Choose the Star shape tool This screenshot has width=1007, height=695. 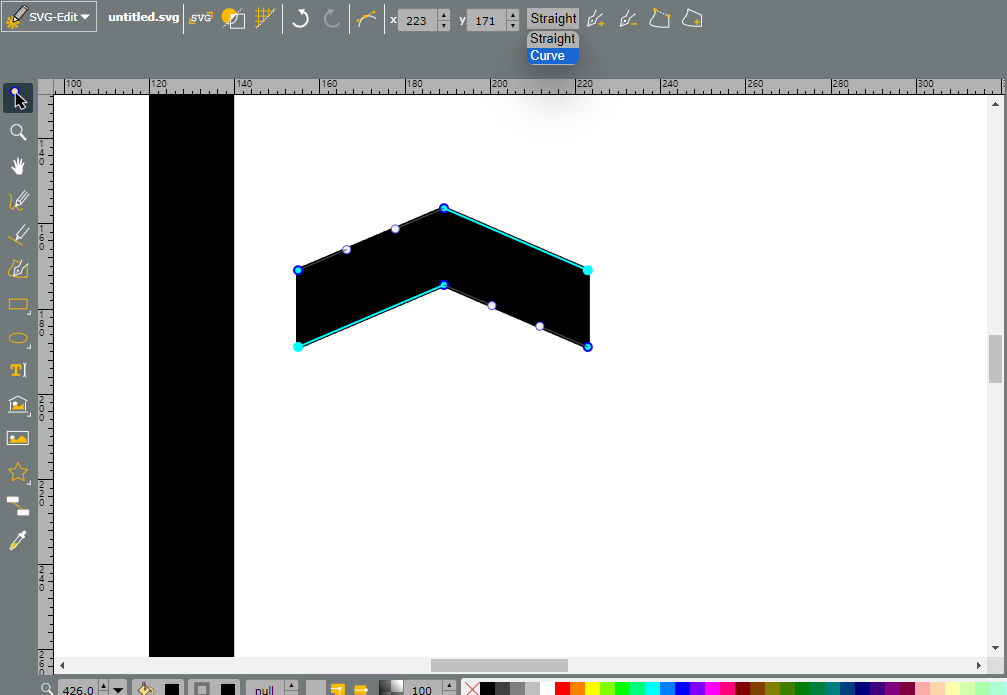click(18, 472)
